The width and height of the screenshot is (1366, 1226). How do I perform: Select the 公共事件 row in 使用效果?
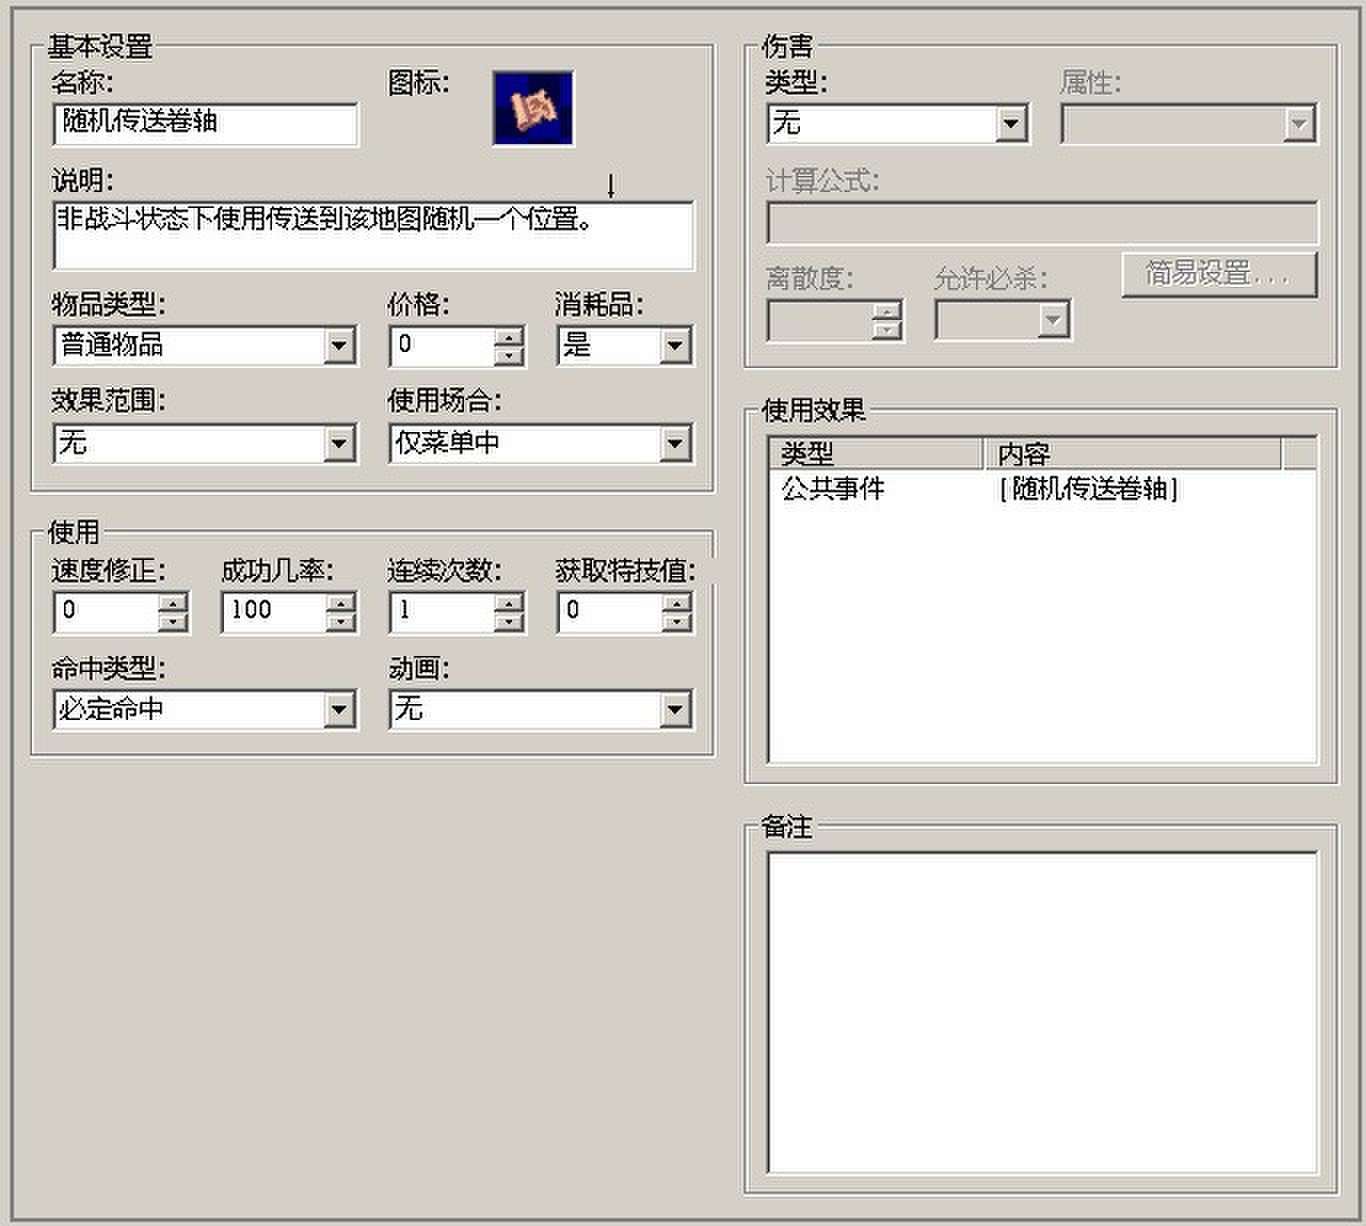pos(1043,489)
